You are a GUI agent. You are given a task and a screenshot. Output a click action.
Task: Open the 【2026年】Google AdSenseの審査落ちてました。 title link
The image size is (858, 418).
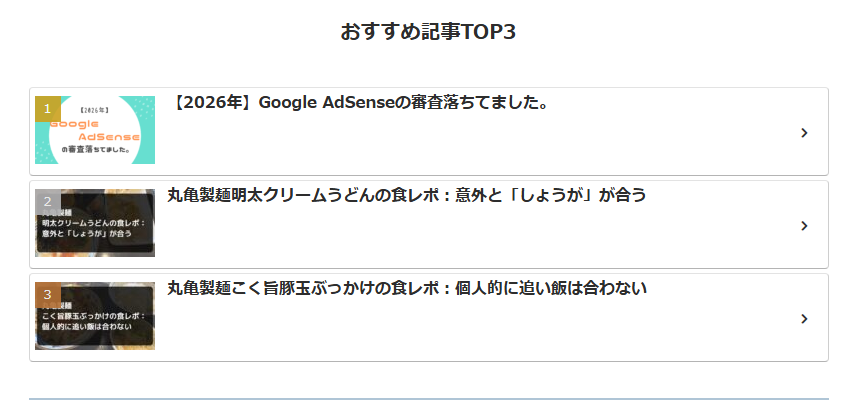[x=360, y=102]
